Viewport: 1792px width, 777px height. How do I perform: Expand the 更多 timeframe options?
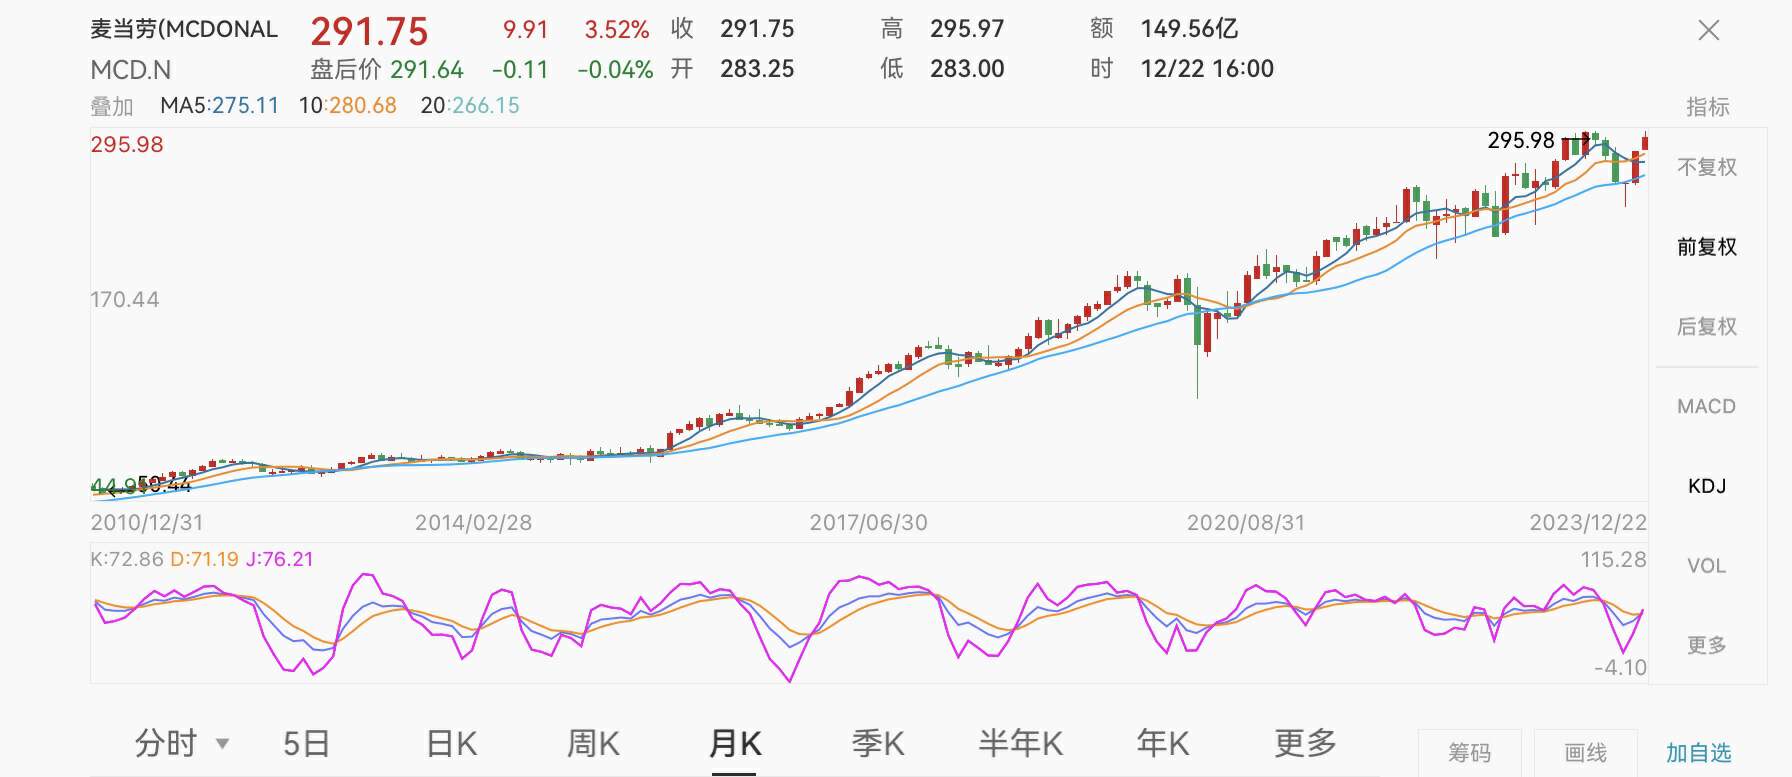click(x=1305, y=744)
